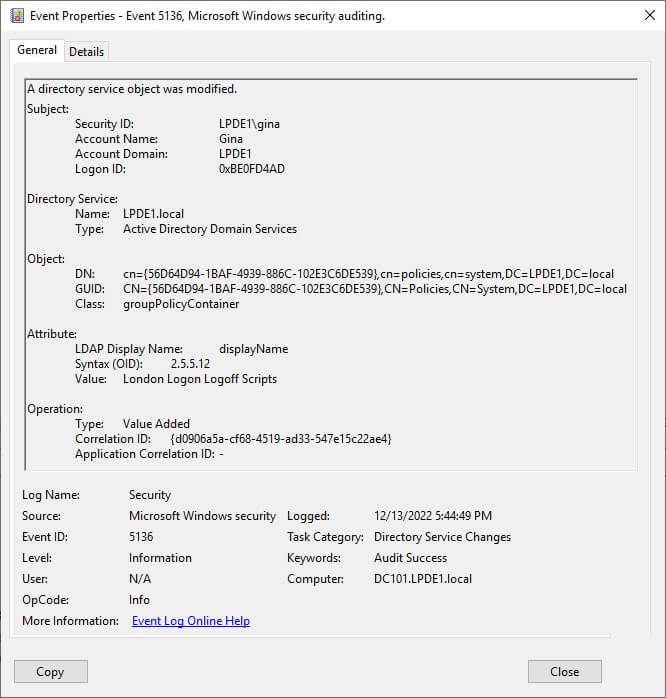Screen dimensions: 666x698
Task: Click the 'Operation:' section heading
Action: coord(55,409)
